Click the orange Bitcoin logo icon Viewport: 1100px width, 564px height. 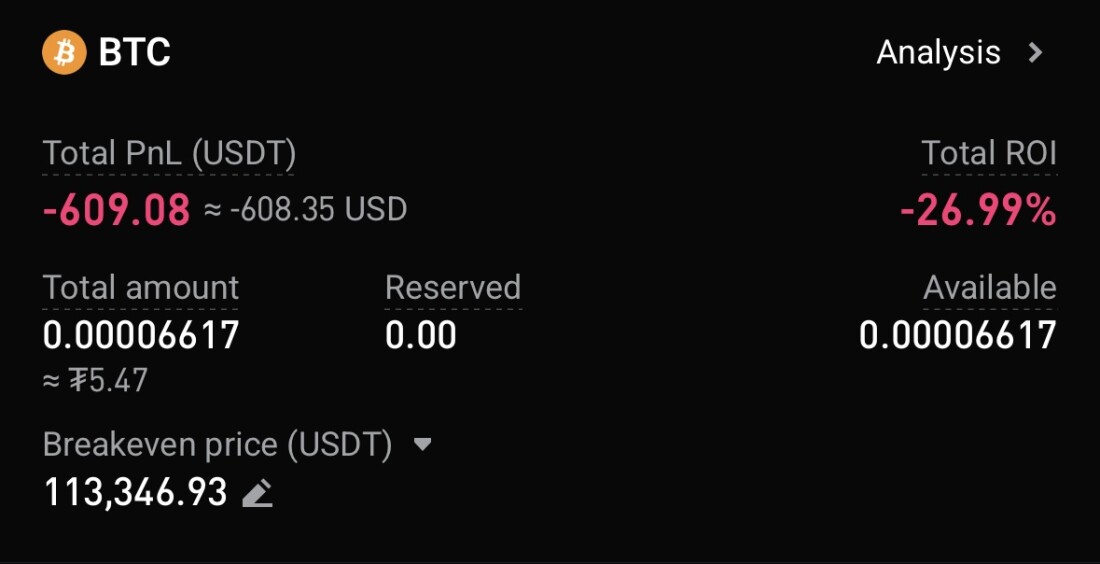(x=64, y=52)
